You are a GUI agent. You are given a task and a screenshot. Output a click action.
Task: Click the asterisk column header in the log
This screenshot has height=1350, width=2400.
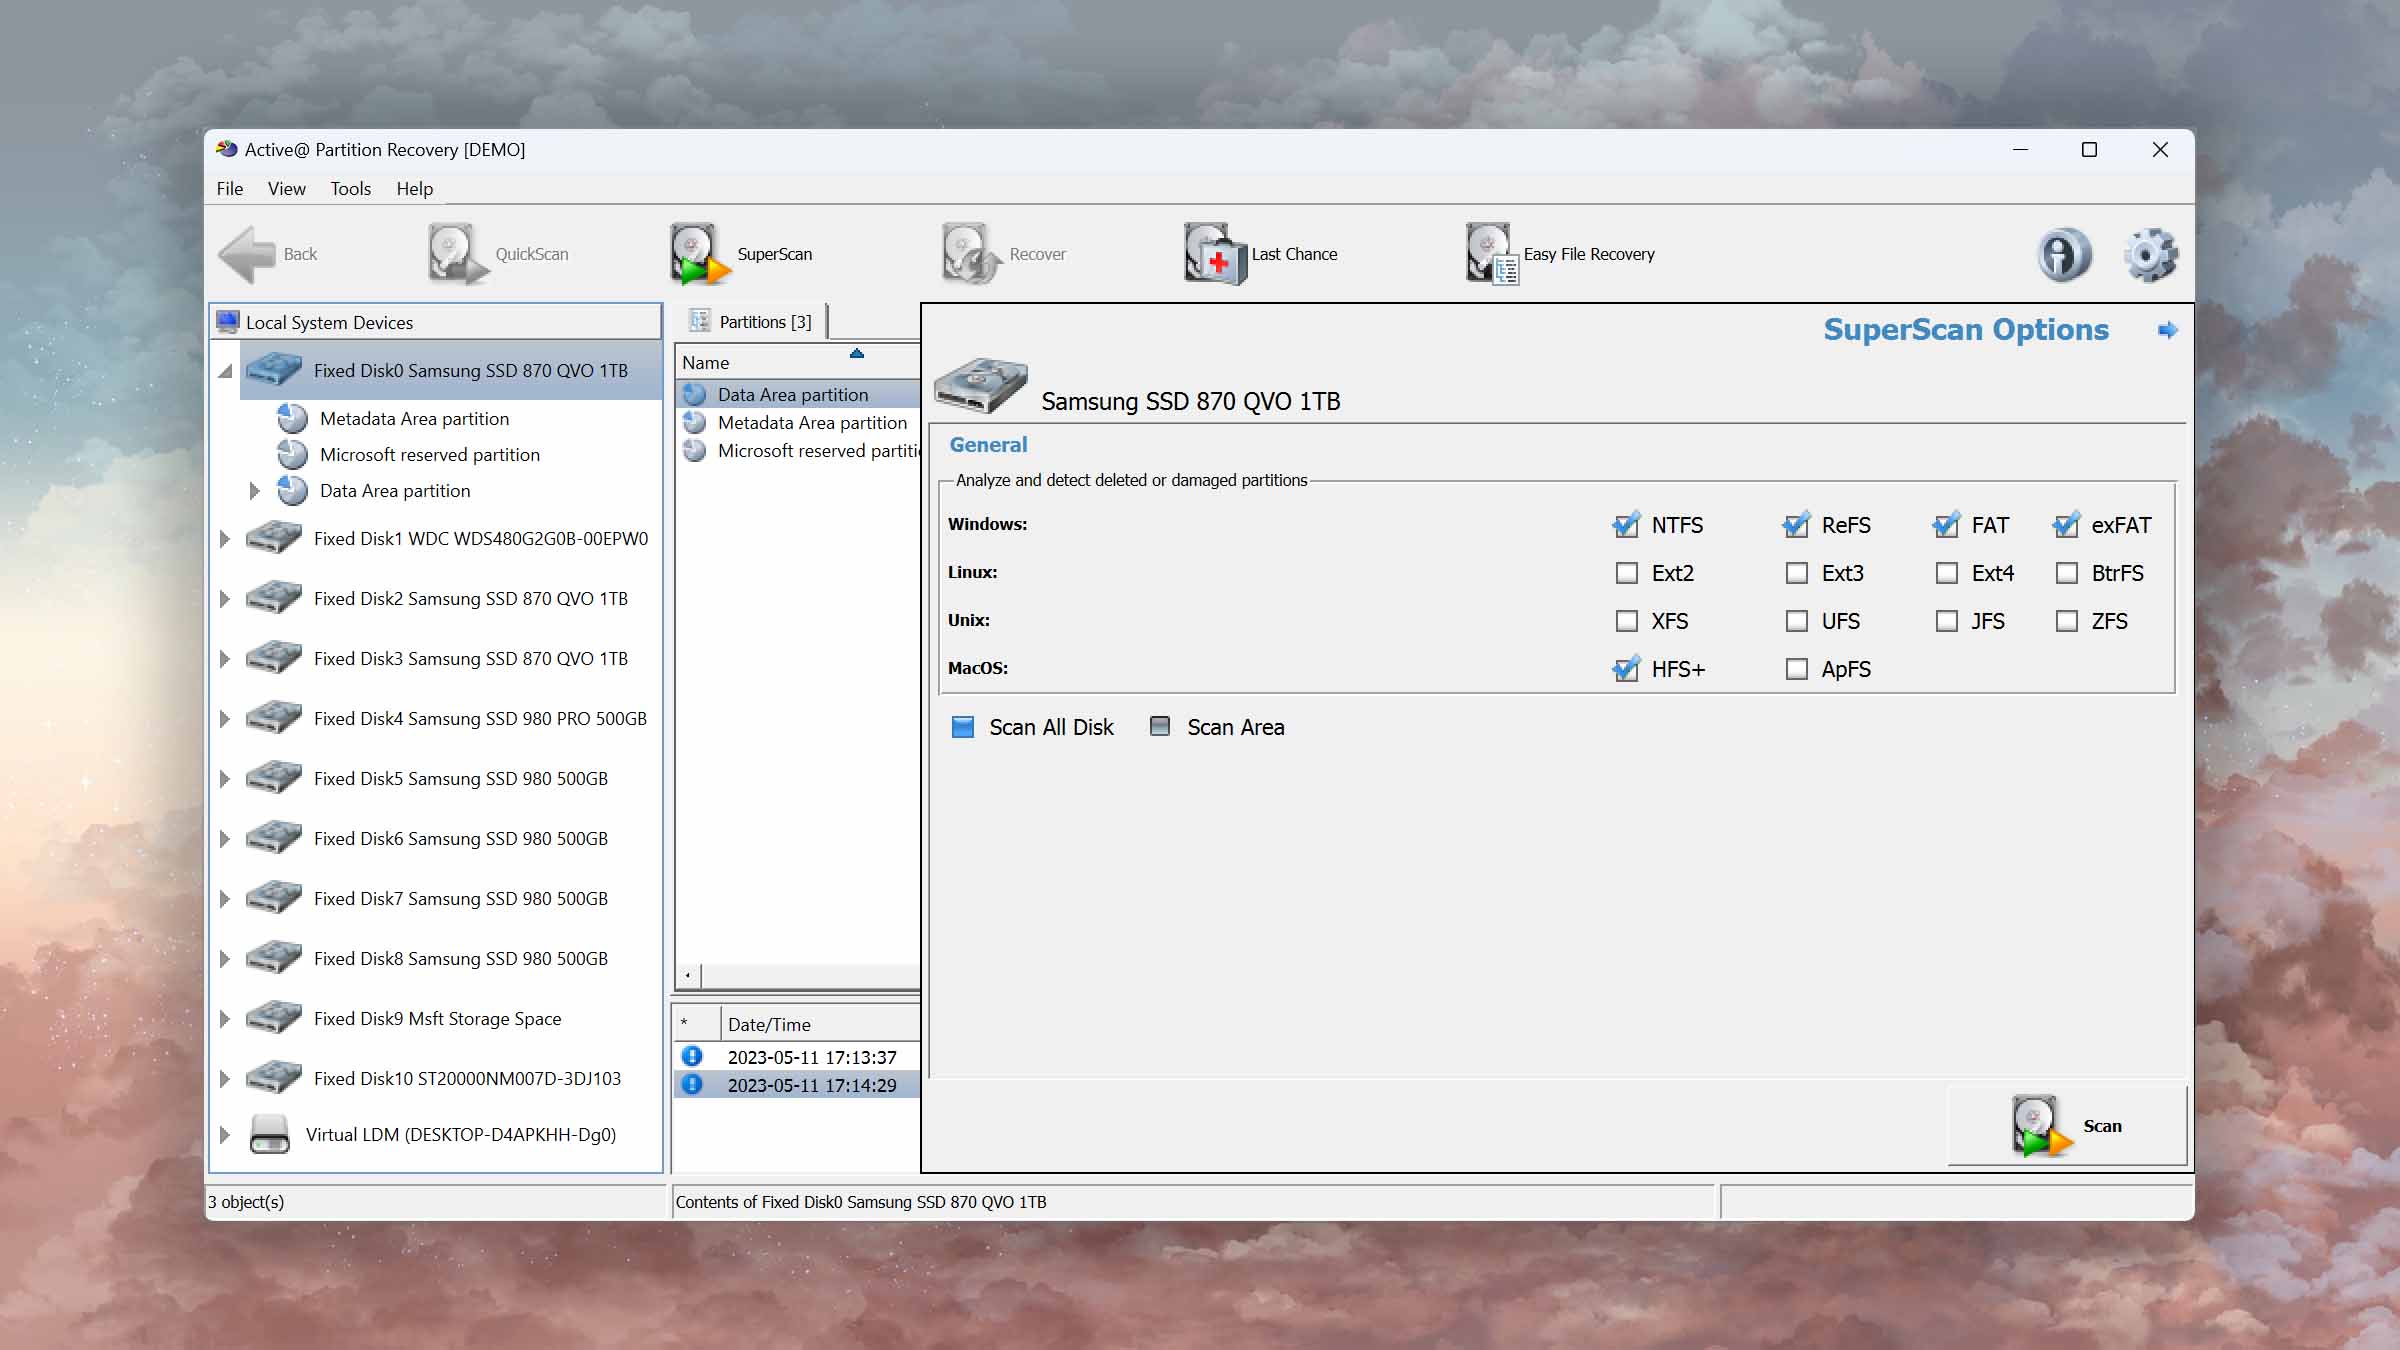(696, 1024)
